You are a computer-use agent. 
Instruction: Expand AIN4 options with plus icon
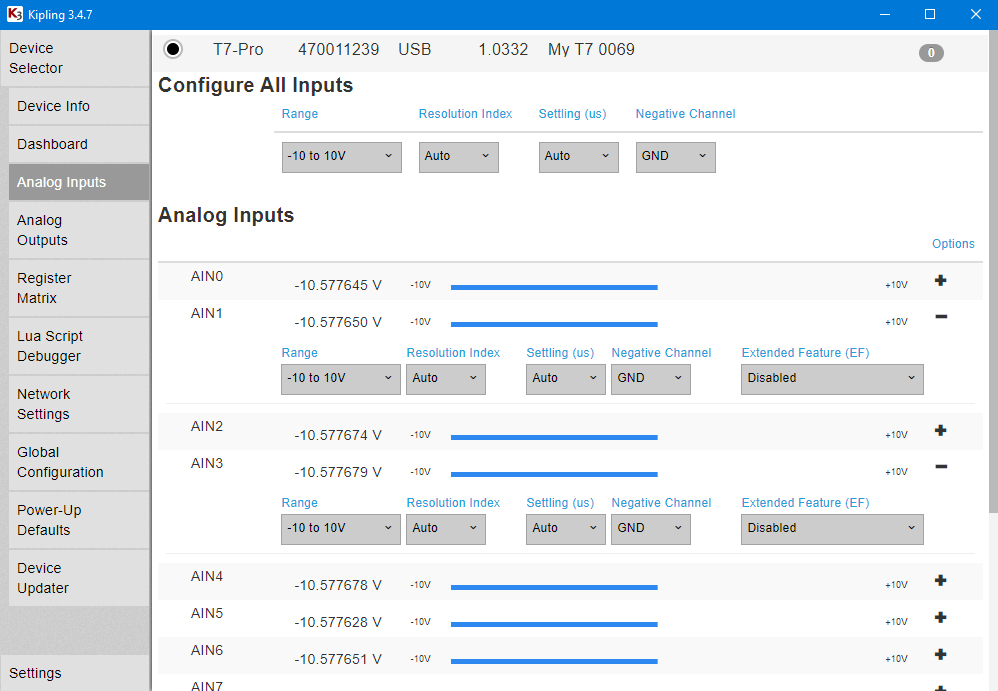click(940, 581)
